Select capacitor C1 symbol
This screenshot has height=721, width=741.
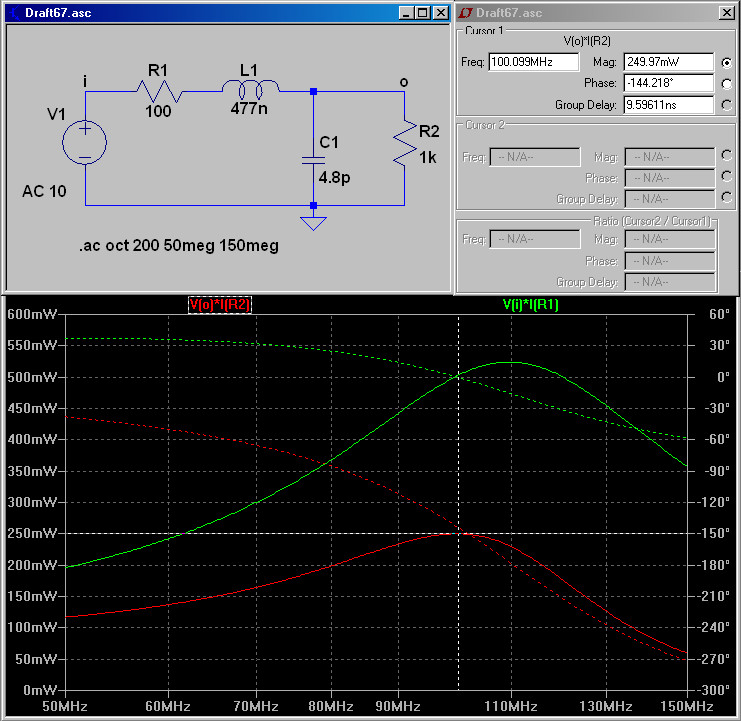313,160
